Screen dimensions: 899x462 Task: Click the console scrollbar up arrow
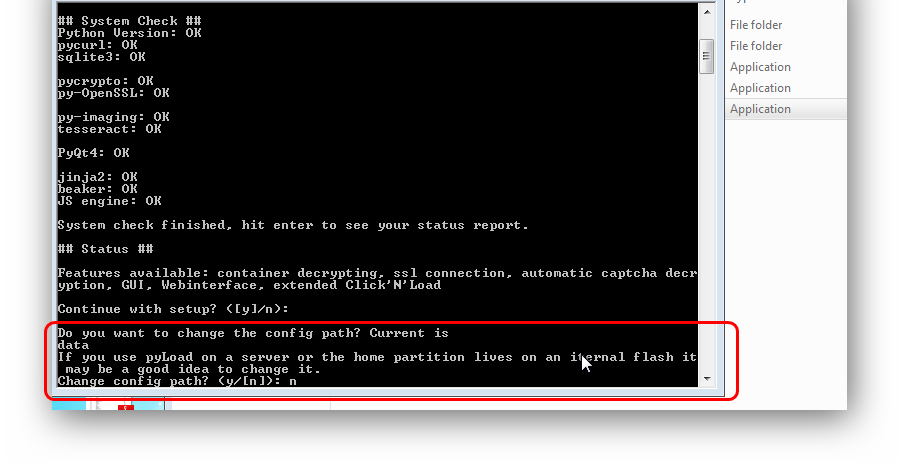tap(706, 11)
